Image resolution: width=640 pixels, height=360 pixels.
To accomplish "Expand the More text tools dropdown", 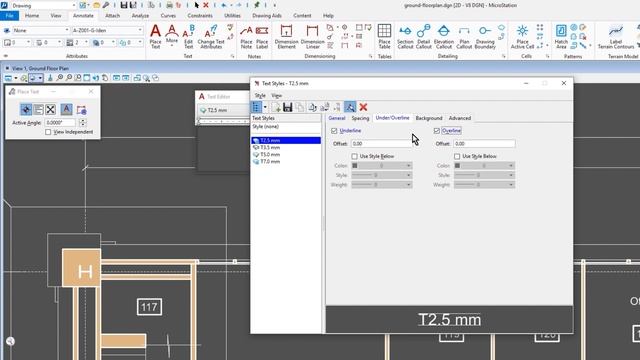I will coord(172,37).
